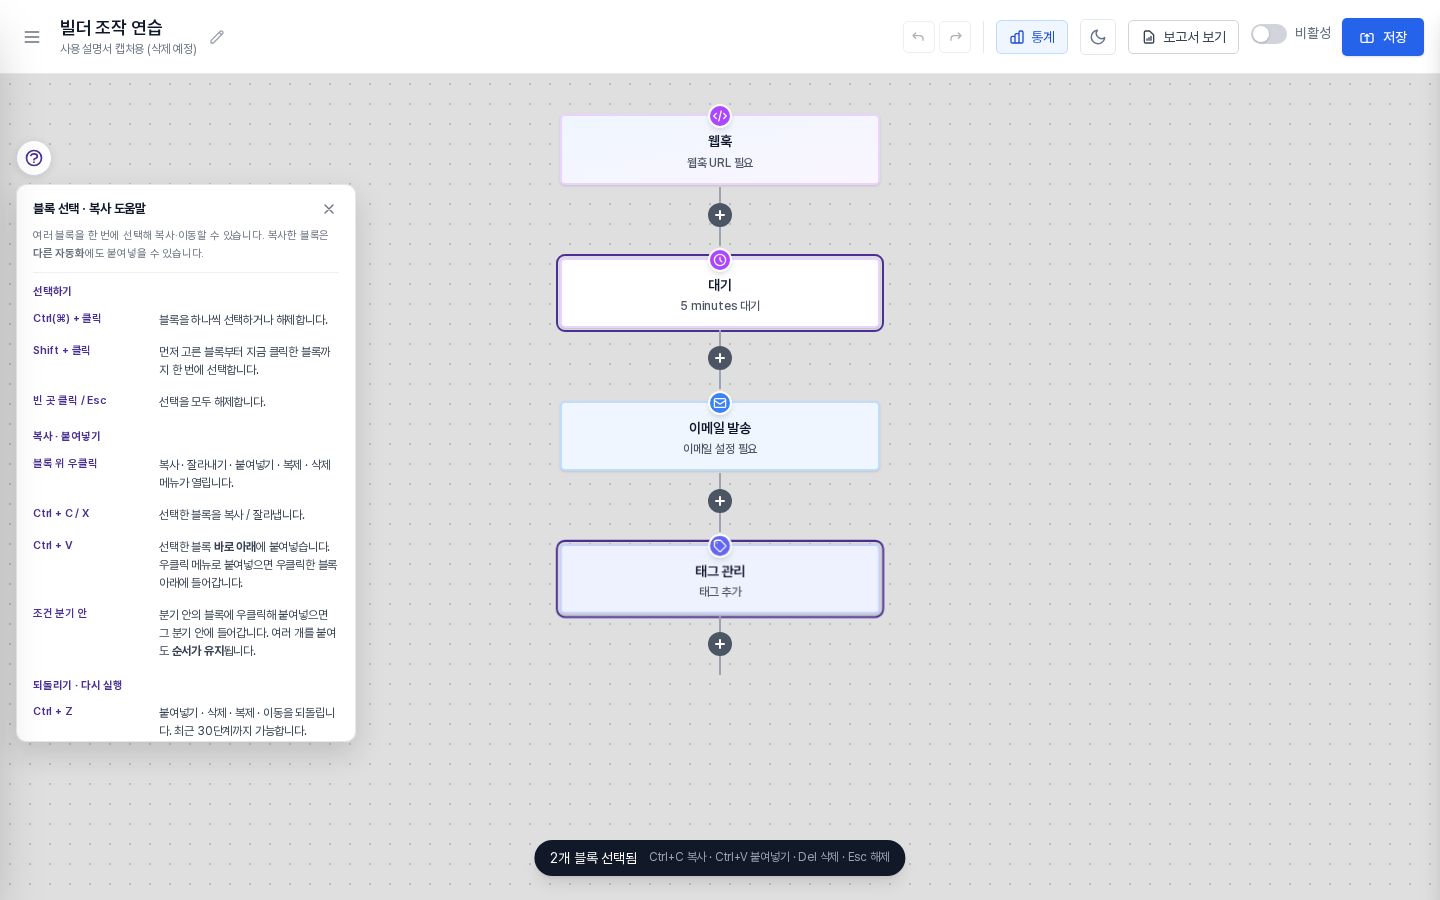Click the clock icon on 대기 block

720,260
